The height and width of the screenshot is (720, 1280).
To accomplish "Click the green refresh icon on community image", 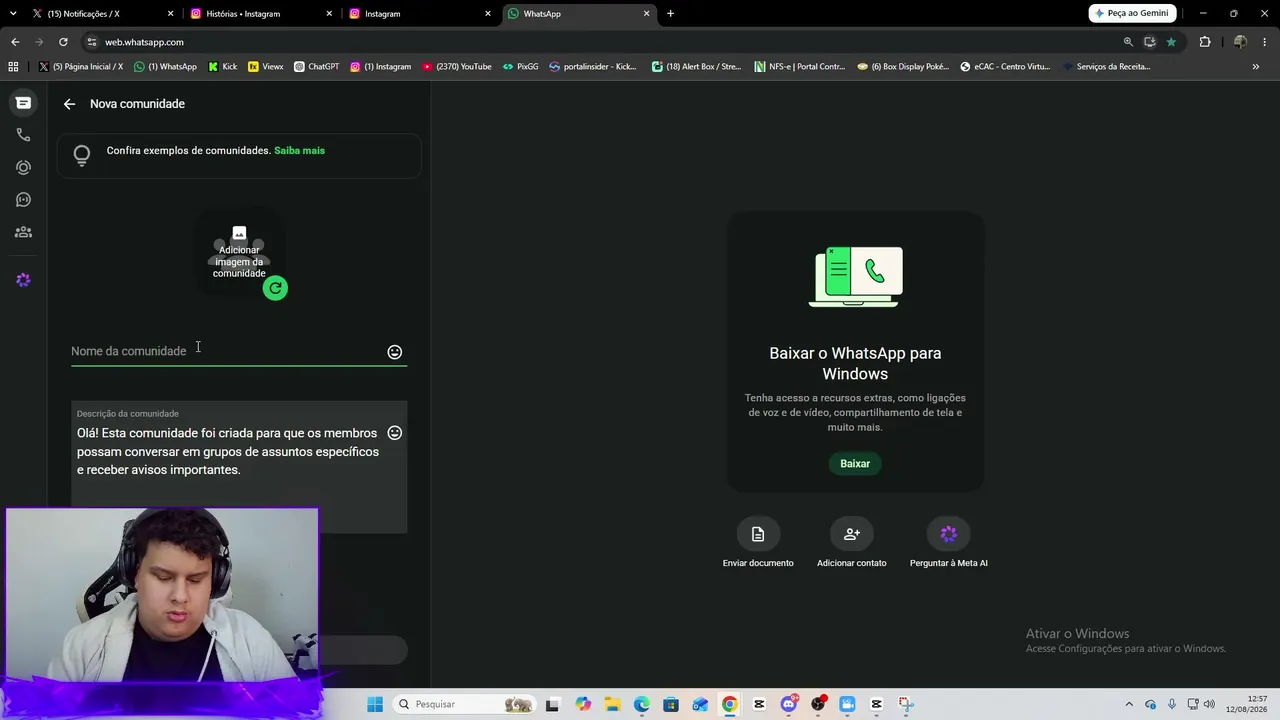I will click(275, 288).
